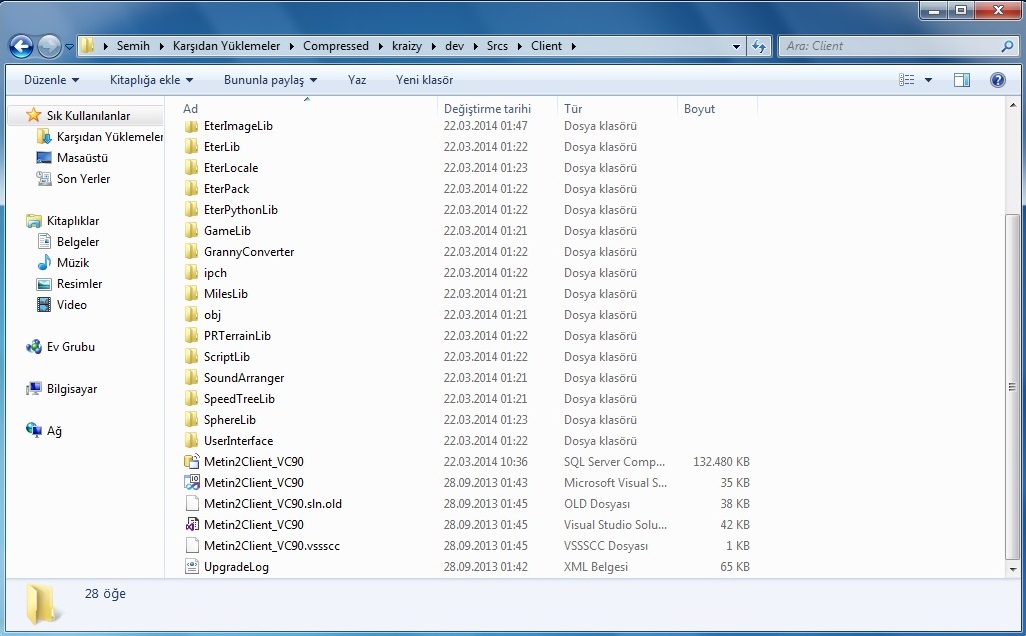
Task: Select the GrannyConverter folder icon
Action: (191, 251)
